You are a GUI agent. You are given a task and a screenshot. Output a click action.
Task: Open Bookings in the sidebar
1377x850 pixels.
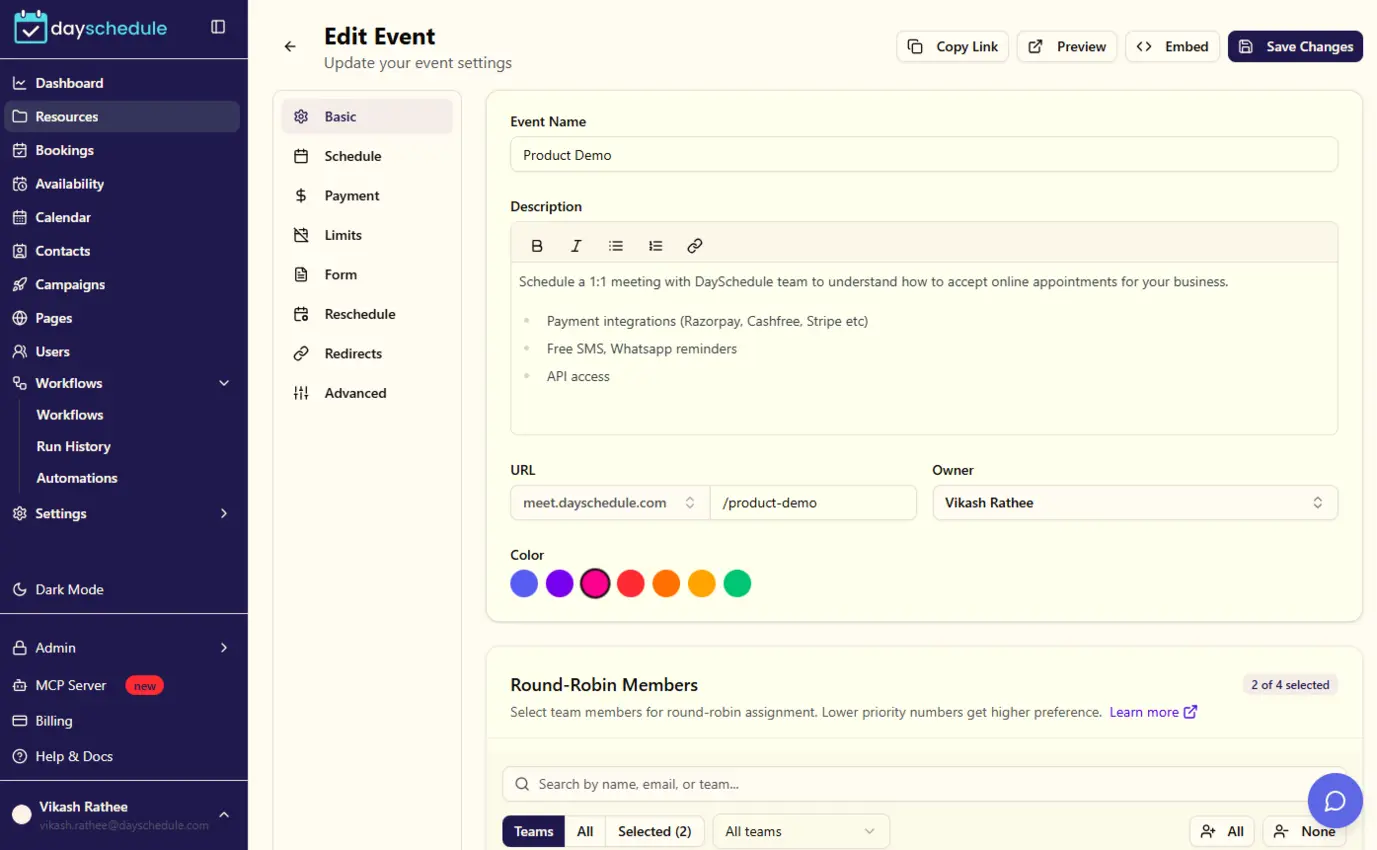point(122,150)
